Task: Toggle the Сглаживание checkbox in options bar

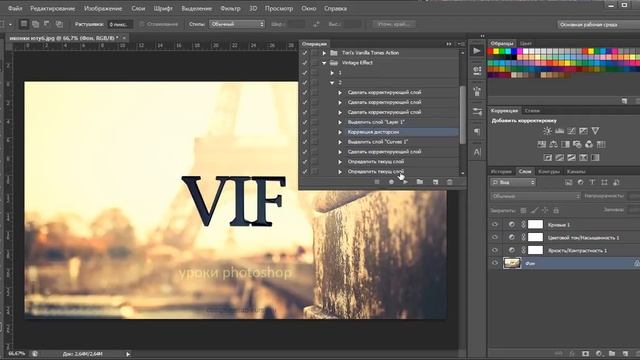Action: tap(142, 24)
